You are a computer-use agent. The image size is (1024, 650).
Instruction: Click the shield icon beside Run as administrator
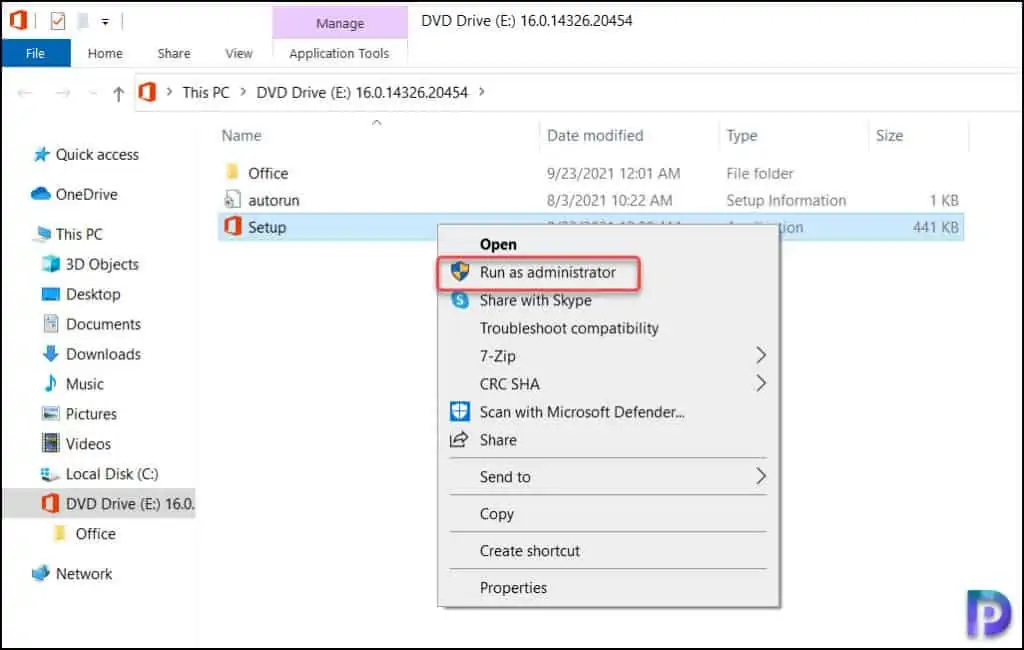[x=460, y=271]
